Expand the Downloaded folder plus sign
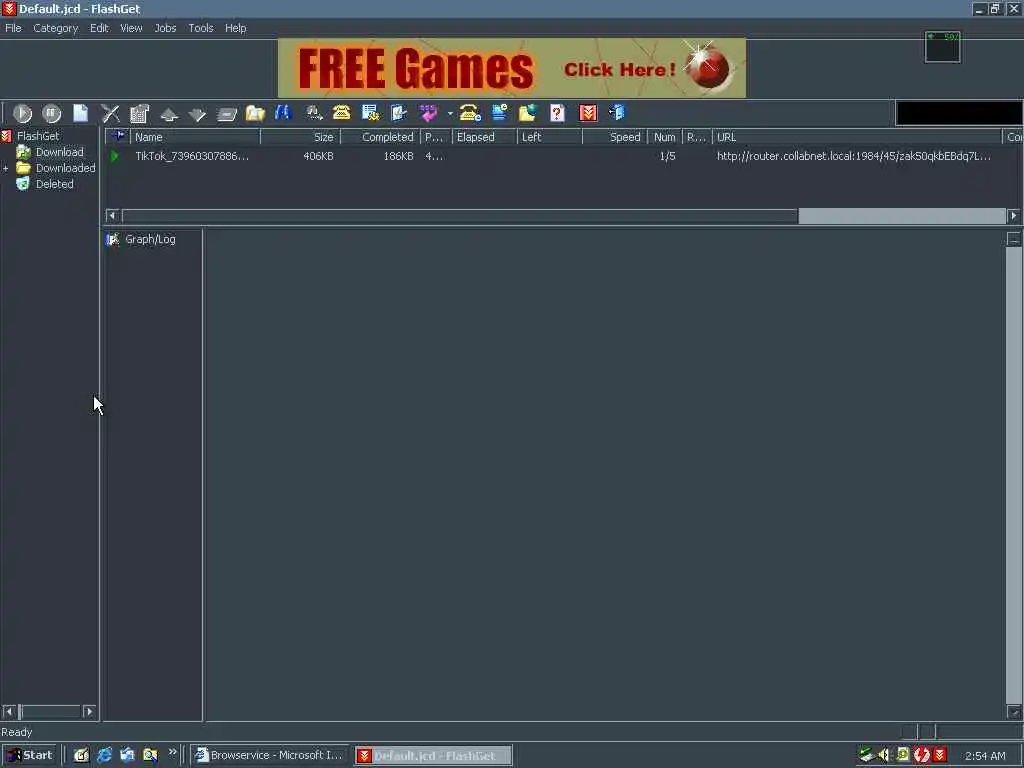The width and height of the screenshot is (1024, 768). 6,168
